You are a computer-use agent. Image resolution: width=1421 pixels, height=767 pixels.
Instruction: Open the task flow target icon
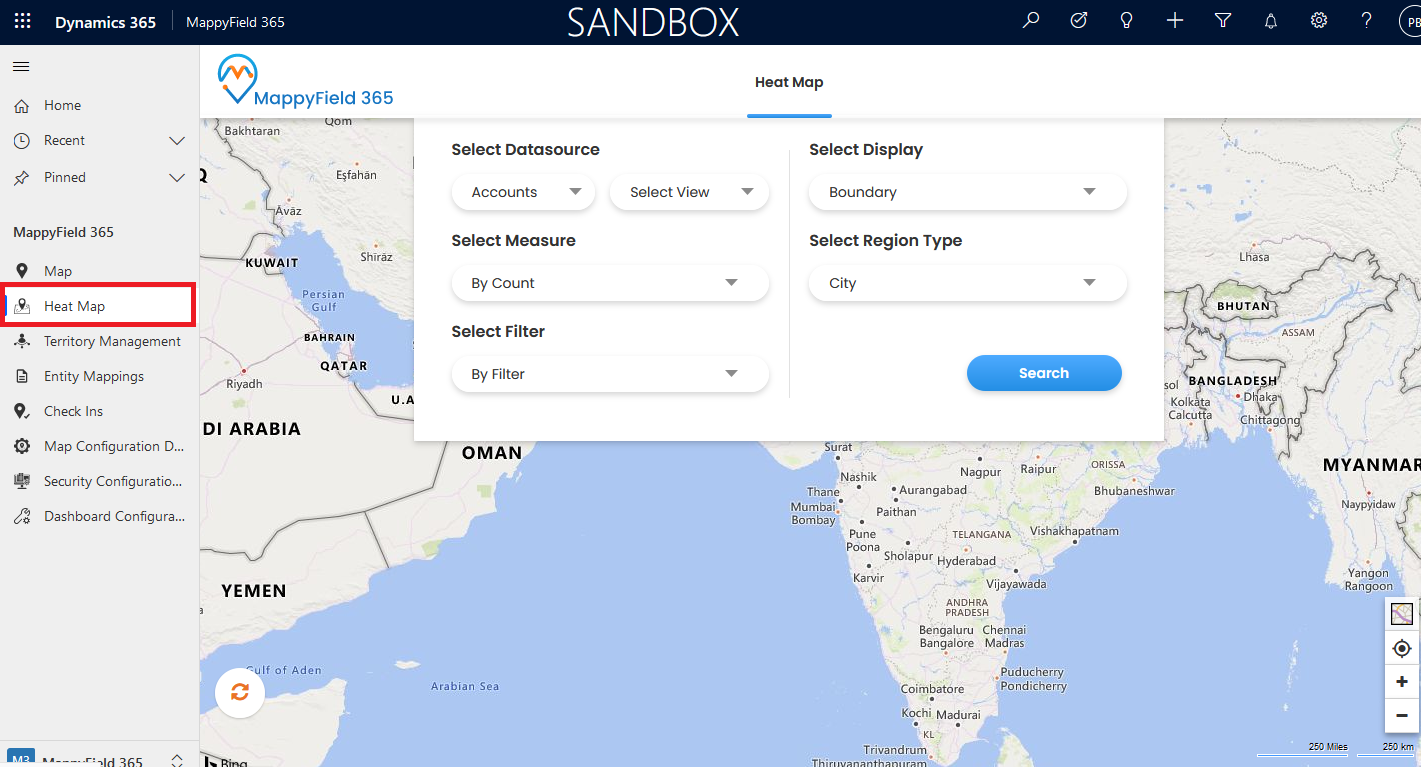pyautogui.click(x=1079, y=20)
